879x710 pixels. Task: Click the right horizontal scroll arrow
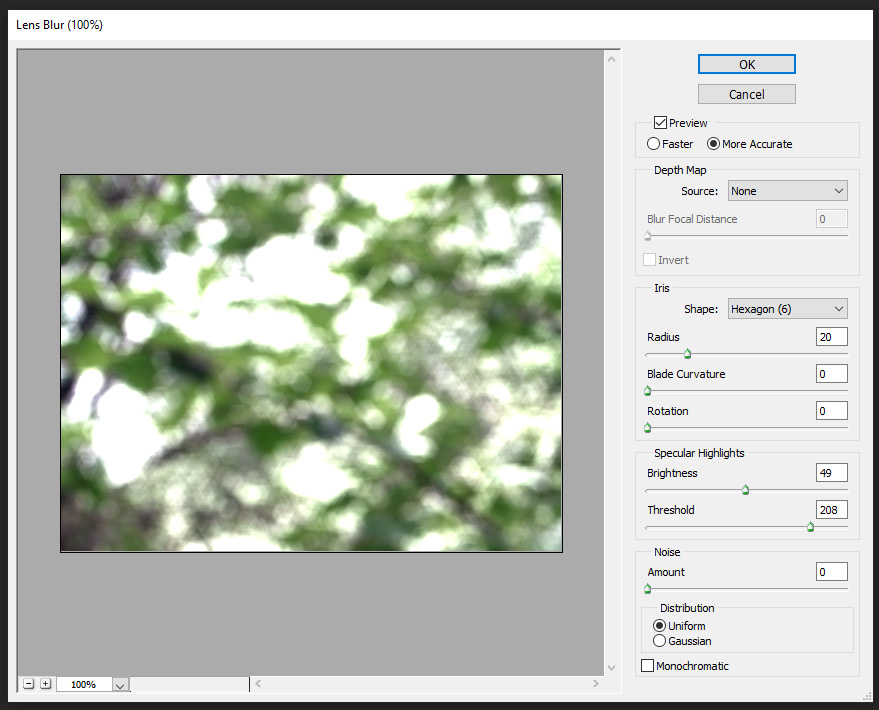pyautogui.click(x=597, y=684)
